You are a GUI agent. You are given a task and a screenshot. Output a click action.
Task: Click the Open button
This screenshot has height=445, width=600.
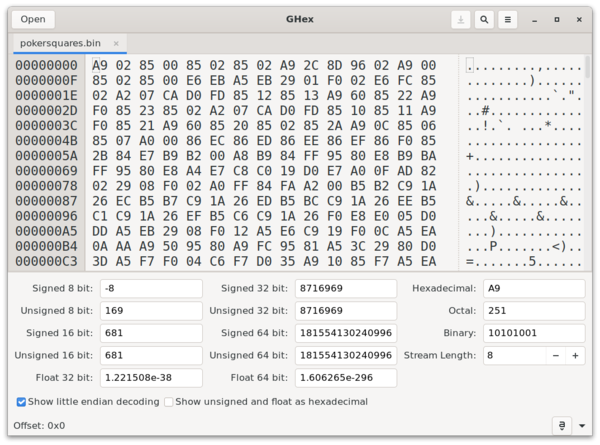(x=33, y=19)
